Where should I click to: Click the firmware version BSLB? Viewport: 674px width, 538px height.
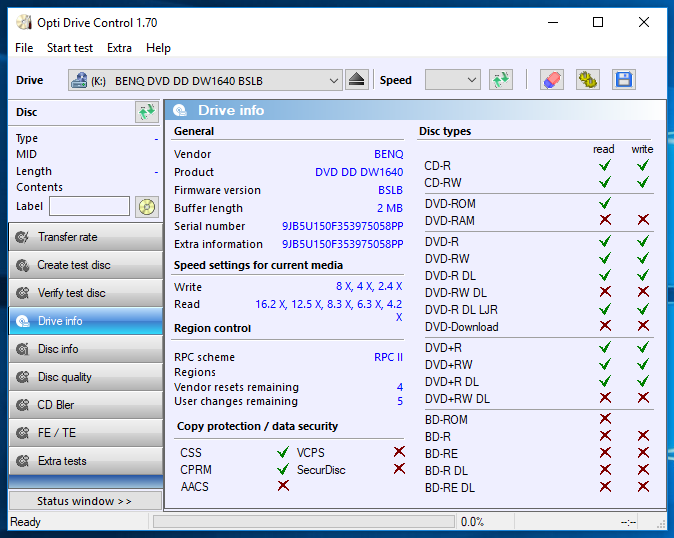(390, 190)
